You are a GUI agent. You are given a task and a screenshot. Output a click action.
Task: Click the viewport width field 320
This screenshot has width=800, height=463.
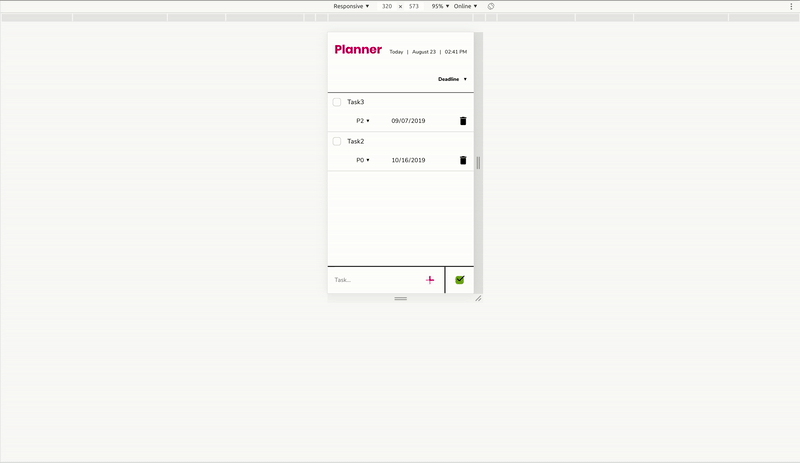[387, 6]
